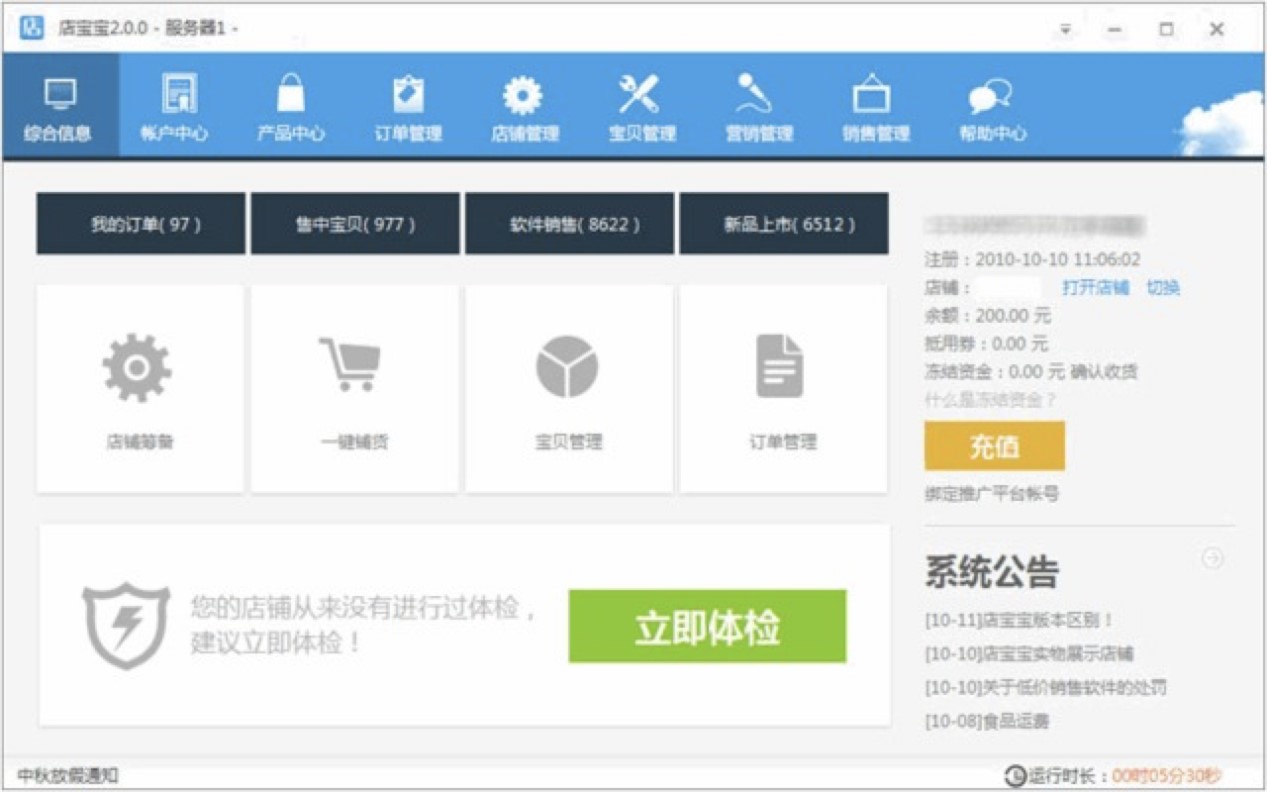
Task: Open announcement [10-10]关于低价销售软件的处罚
Action: [1045, 688]
